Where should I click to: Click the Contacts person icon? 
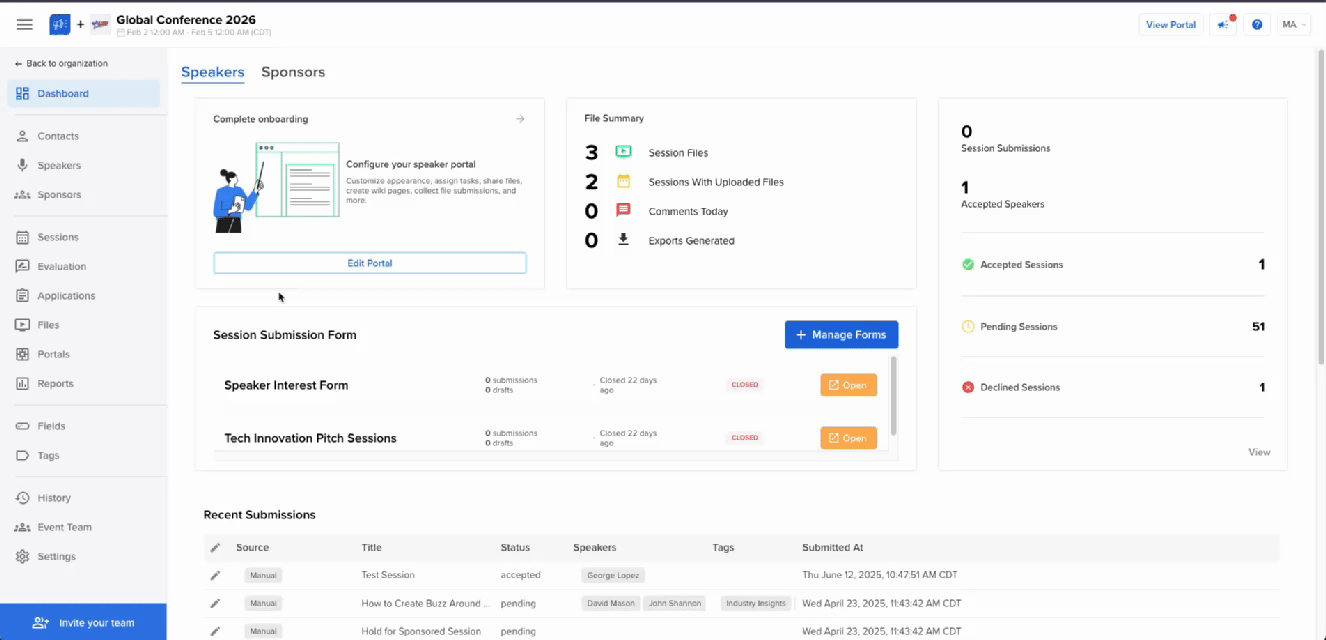click(22, 136)
